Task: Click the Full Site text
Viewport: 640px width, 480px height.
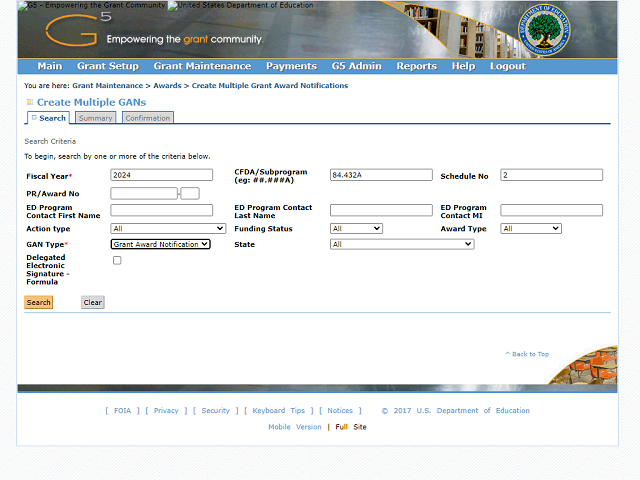Action: tap(351, 427)
